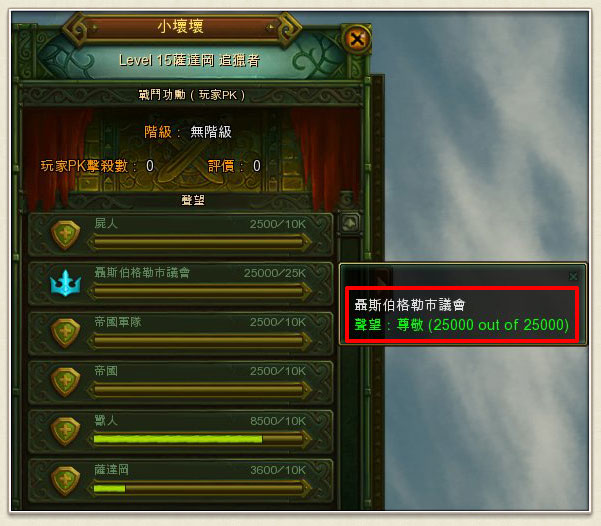Click the 階級 無階級 rank label
Screen dimensions: 601x526
[188, 132]
